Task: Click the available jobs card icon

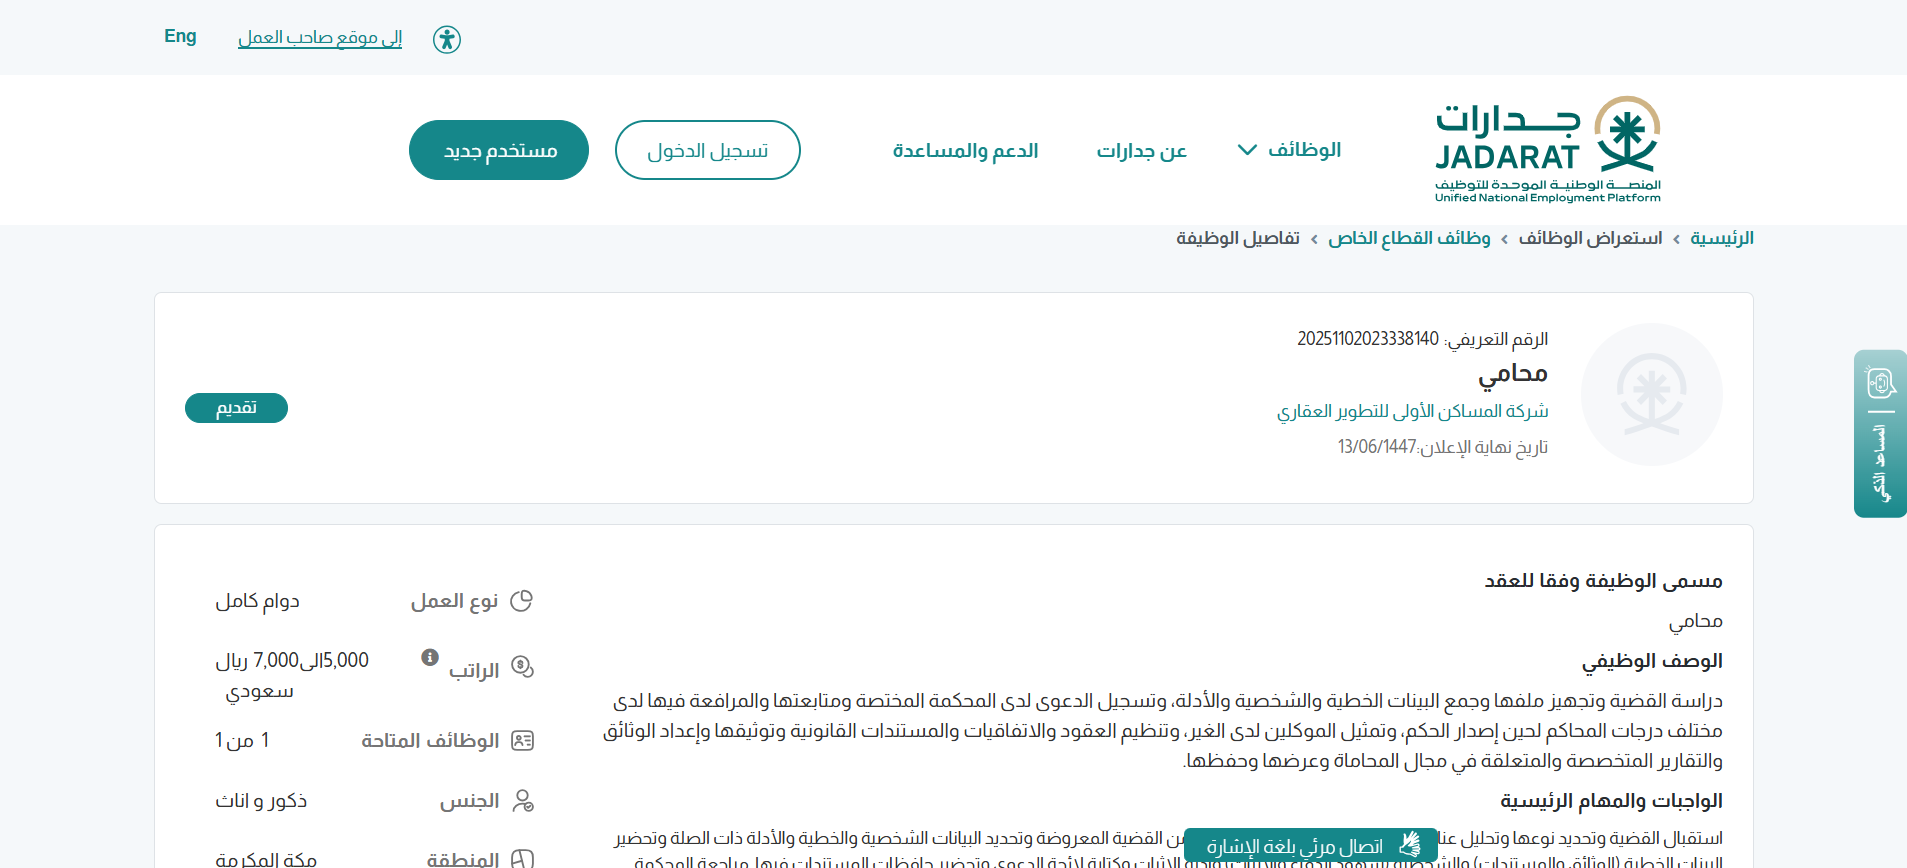Action: (x=522, y=741)
